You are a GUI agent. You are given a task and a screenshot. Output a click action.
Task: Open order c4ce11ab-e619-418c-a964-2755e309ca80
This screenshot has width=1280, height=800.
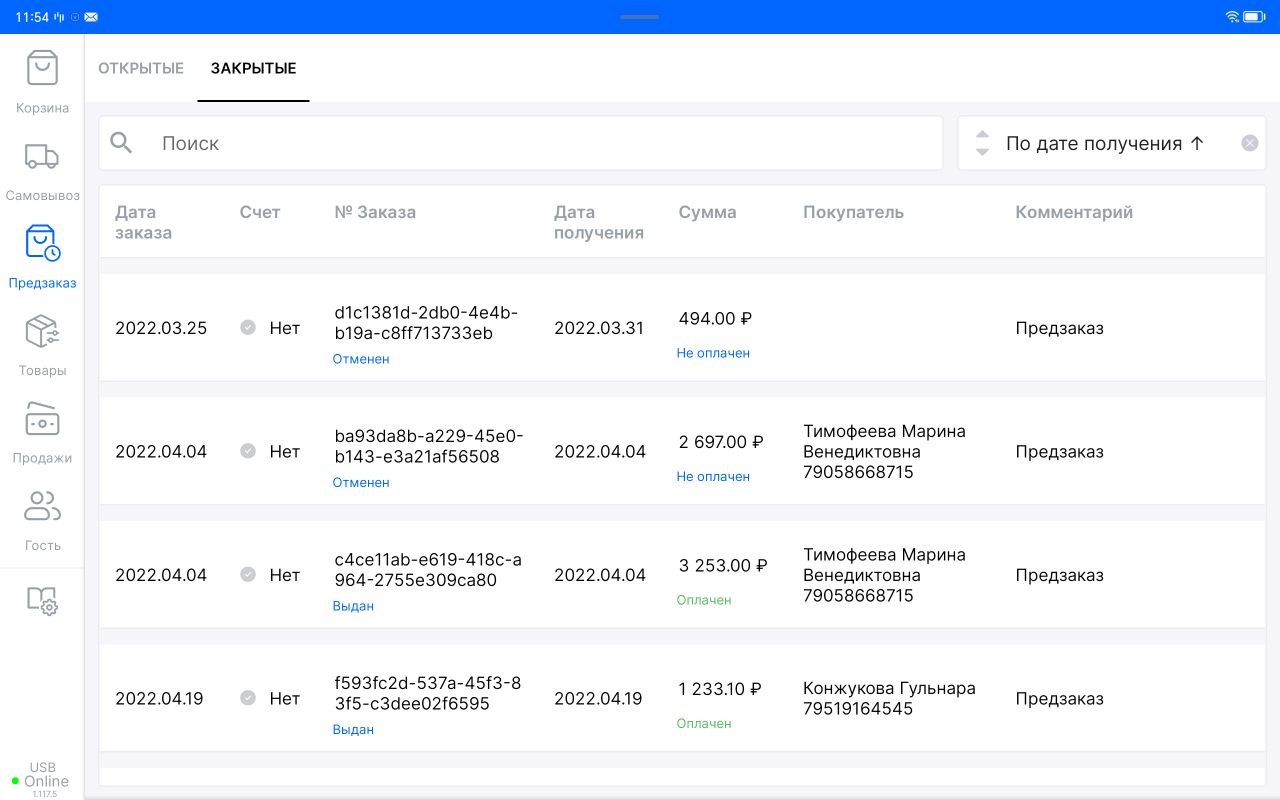pyautogui.click(x=428, y=570)
